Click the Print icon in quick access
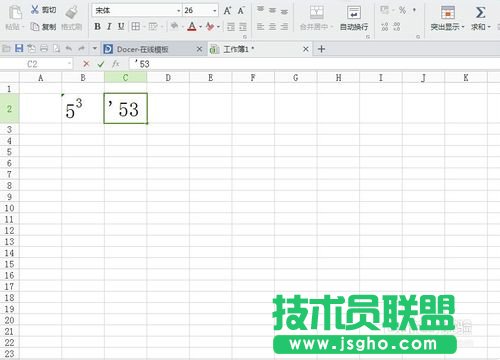The height and width of the screenshot is (360, 500). tap(44, 49)
